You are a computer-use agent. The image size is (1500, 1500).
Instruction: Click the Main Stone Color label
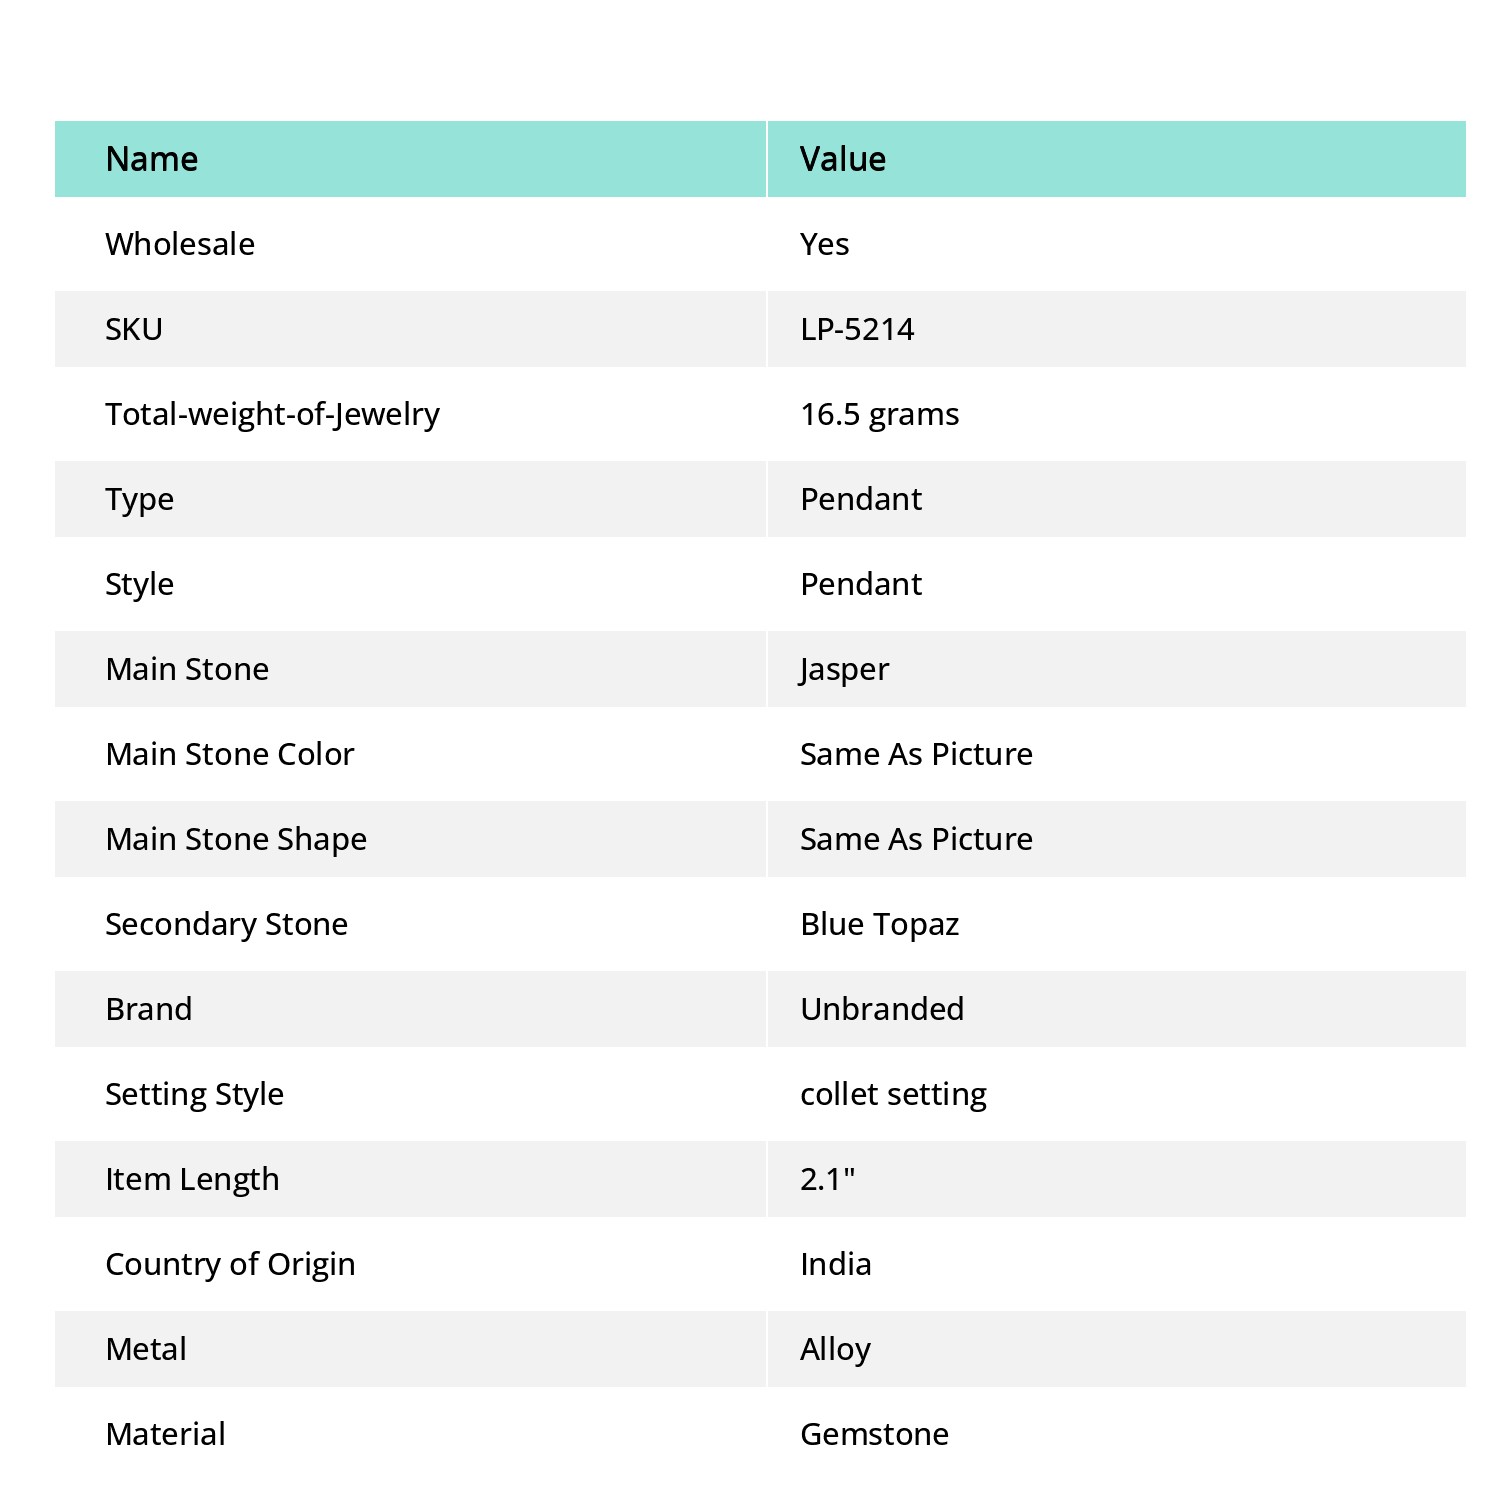click(230, 754)
